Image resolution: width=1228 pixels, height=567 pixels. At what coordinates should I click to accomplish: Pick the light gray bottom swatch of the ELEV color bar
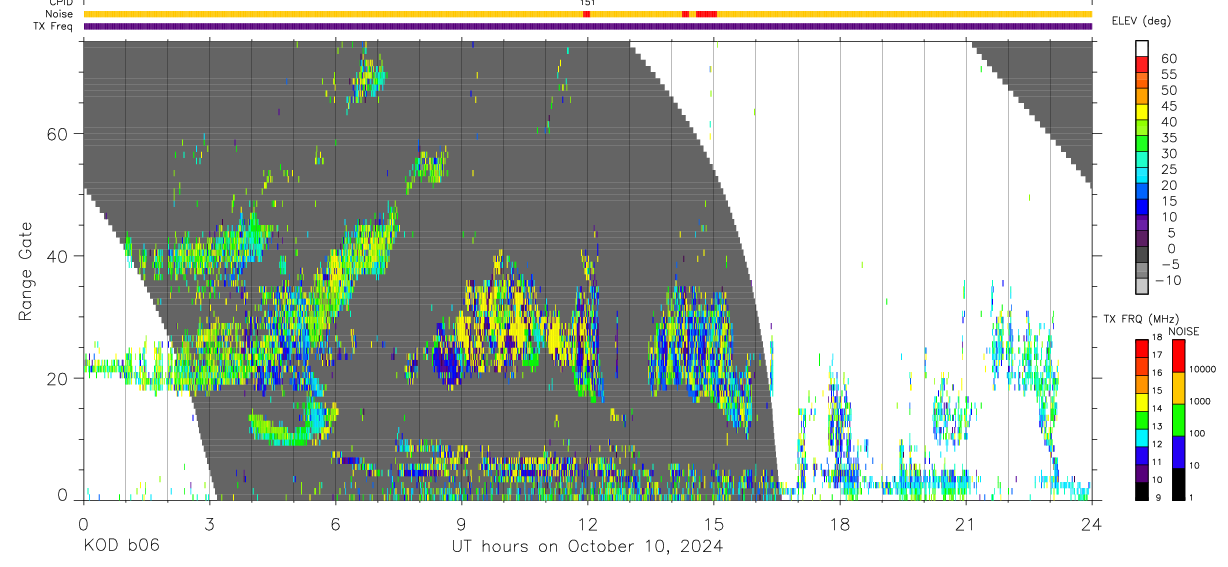[x=1142, y=286]
